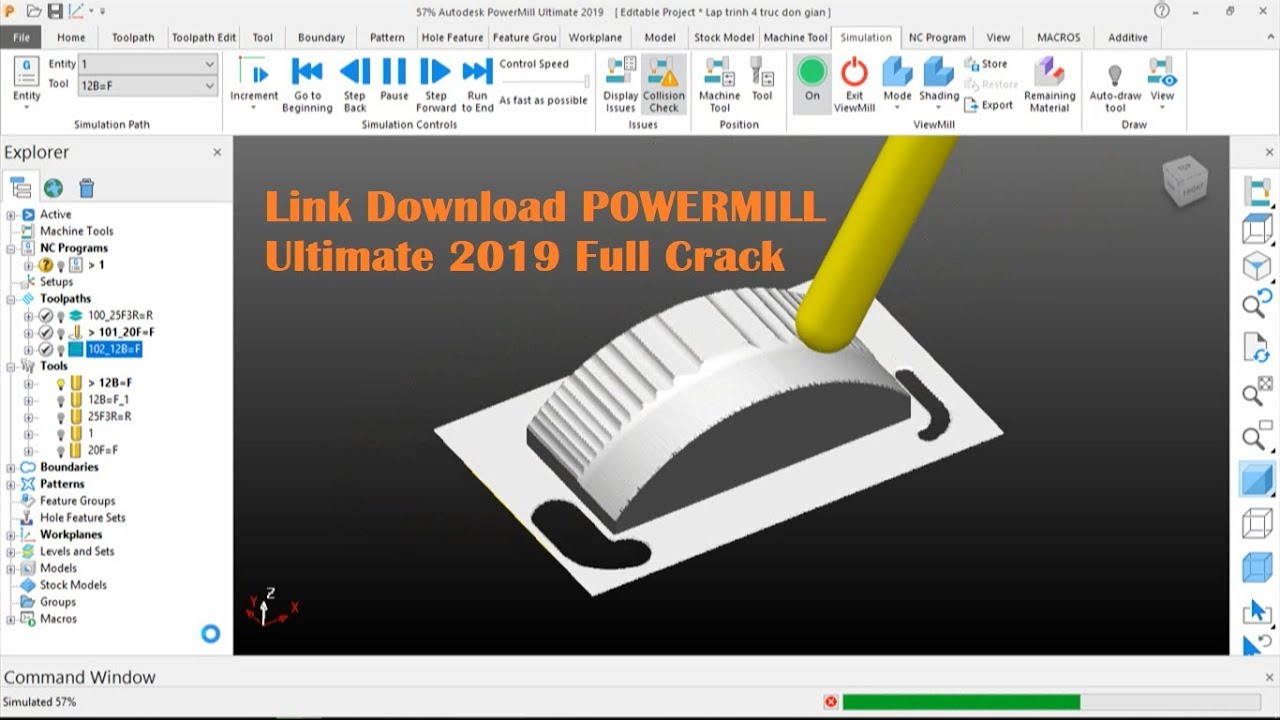Click the zoom to box magnifier icon
Viewport: 1280px width, 720px height.
tap(1256, 436)
